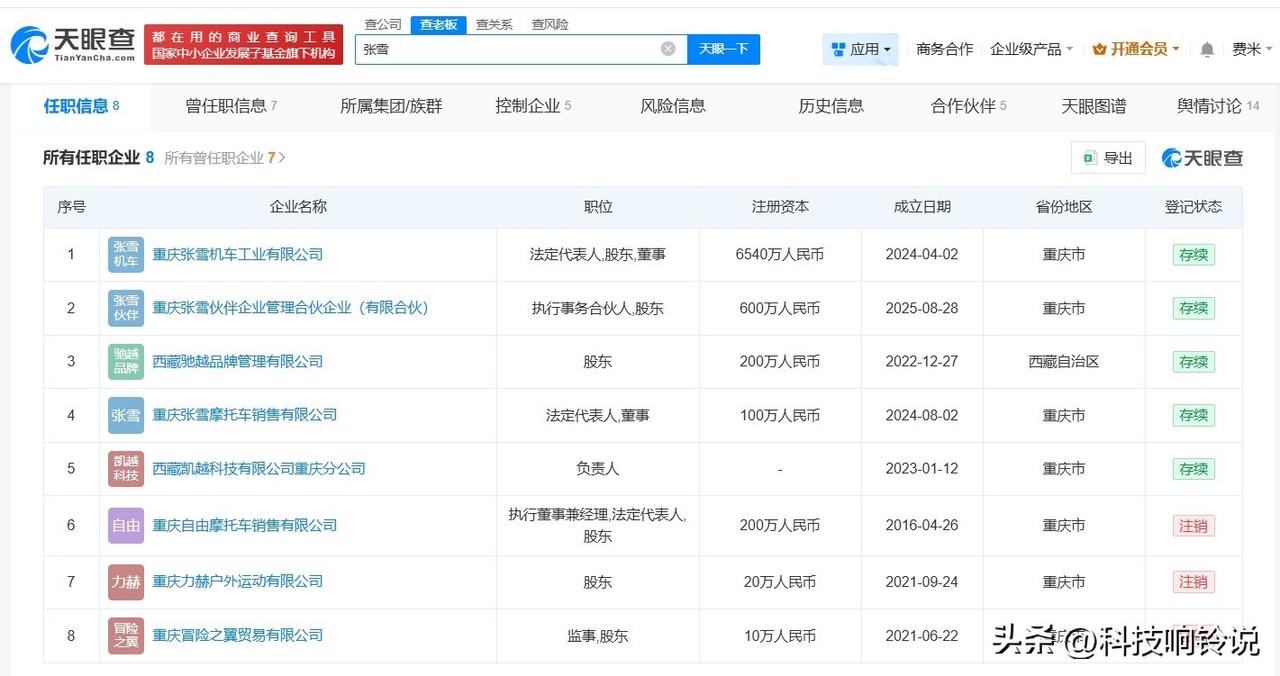Click the export spreadsheet icon next to 导出
This screenshot has height=676, width=1280.
(1091, 157)
